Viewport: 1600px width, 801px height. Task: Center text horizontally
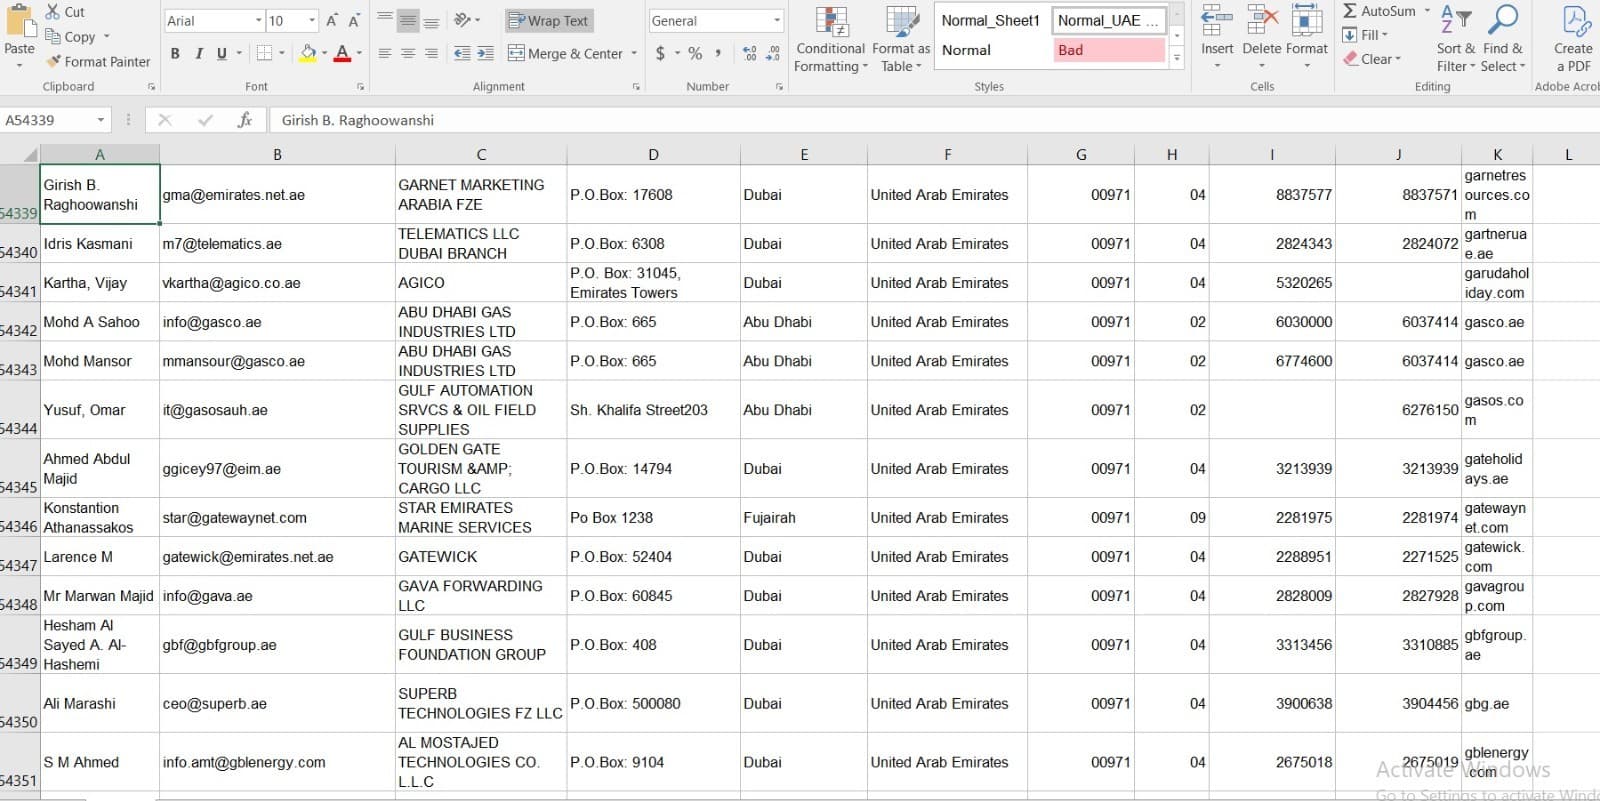[x=408, y=54]
